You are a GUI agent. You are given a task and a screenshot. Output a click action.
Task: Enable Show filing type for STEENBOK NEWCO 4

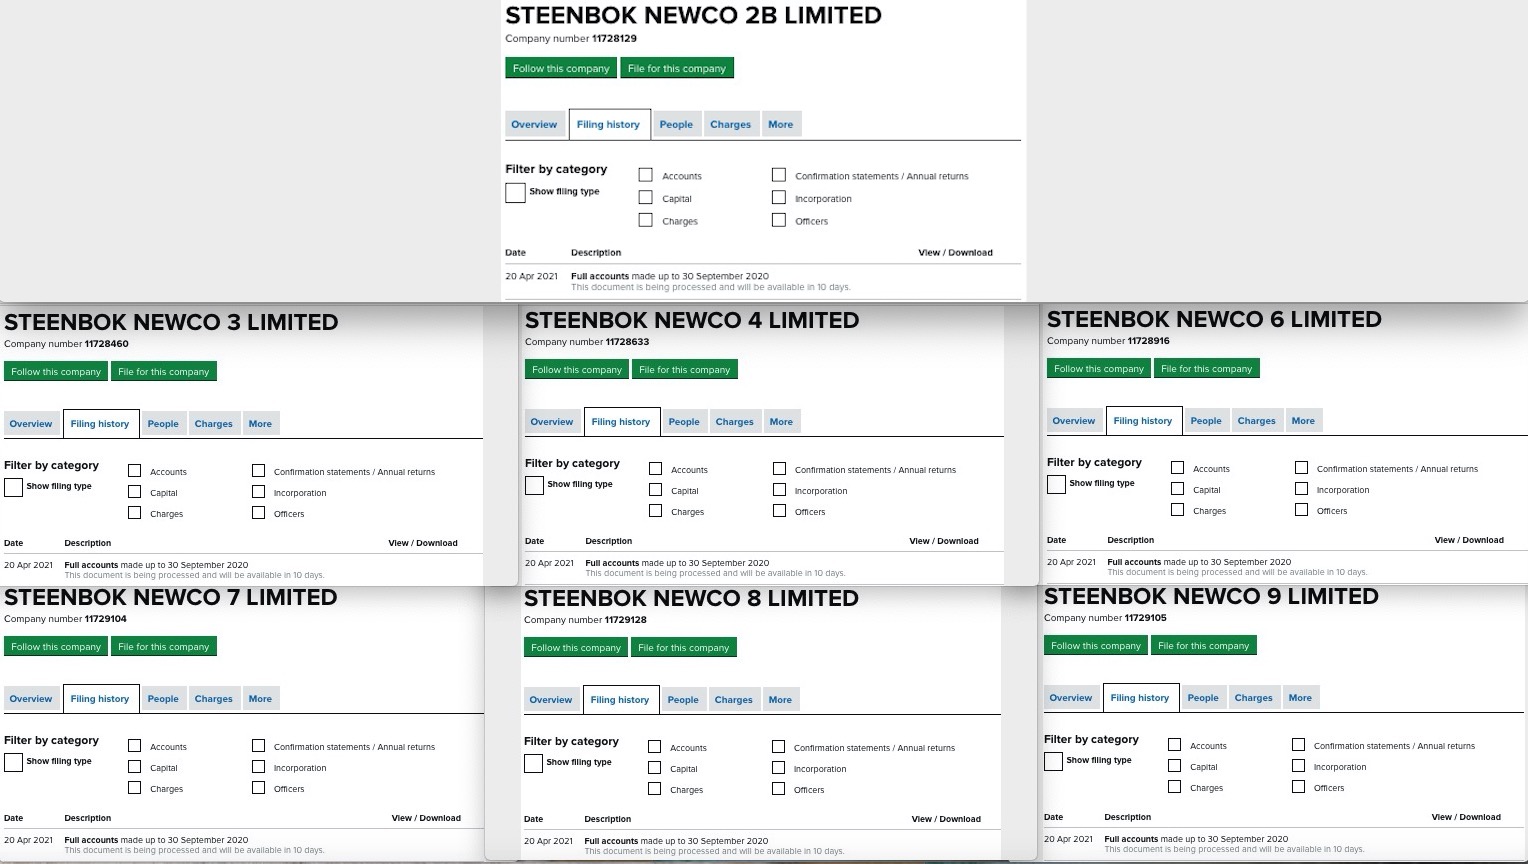534,485
